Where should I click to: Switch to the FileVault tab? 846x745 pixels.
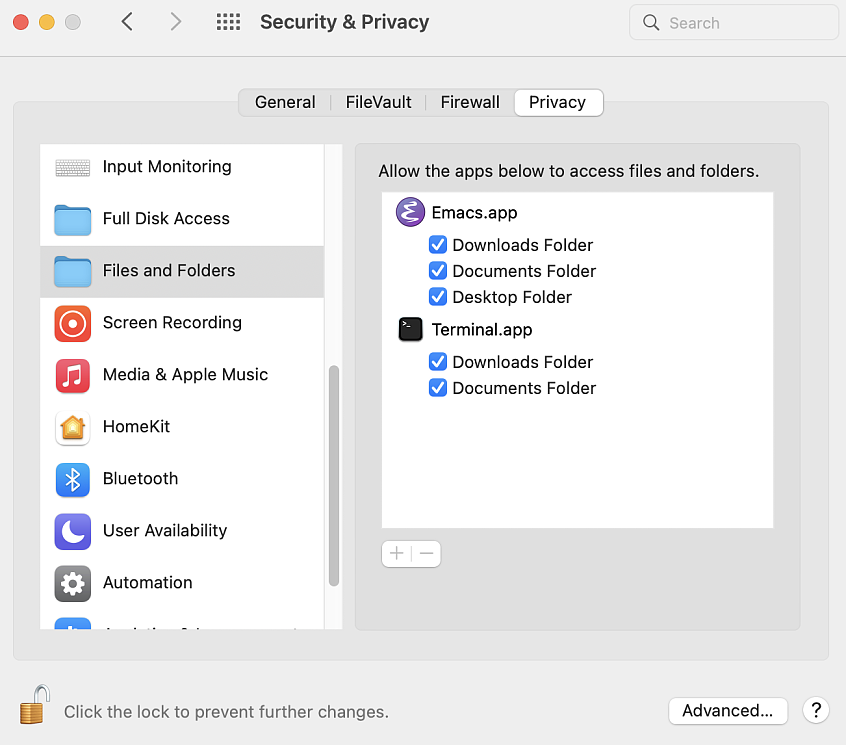pyautogui.click(x=378, y=102)
